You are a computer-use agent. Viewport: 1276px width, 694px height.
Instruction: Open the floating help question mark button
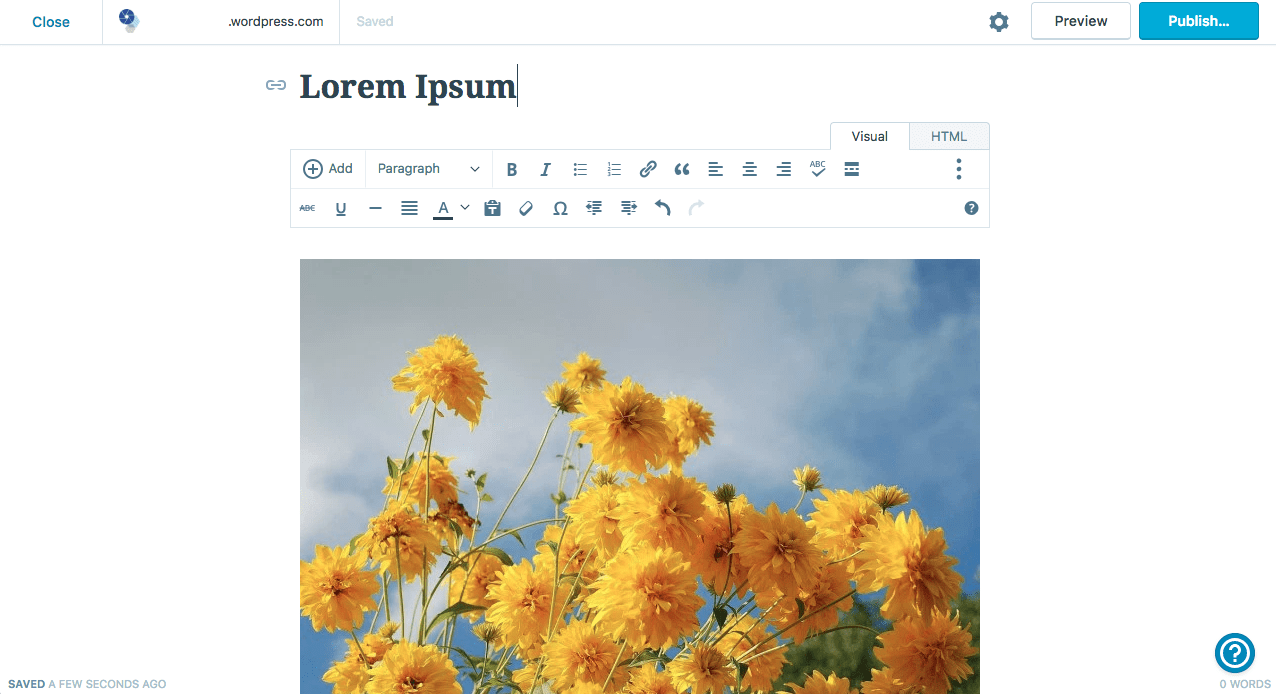[x=1235, y=653]
